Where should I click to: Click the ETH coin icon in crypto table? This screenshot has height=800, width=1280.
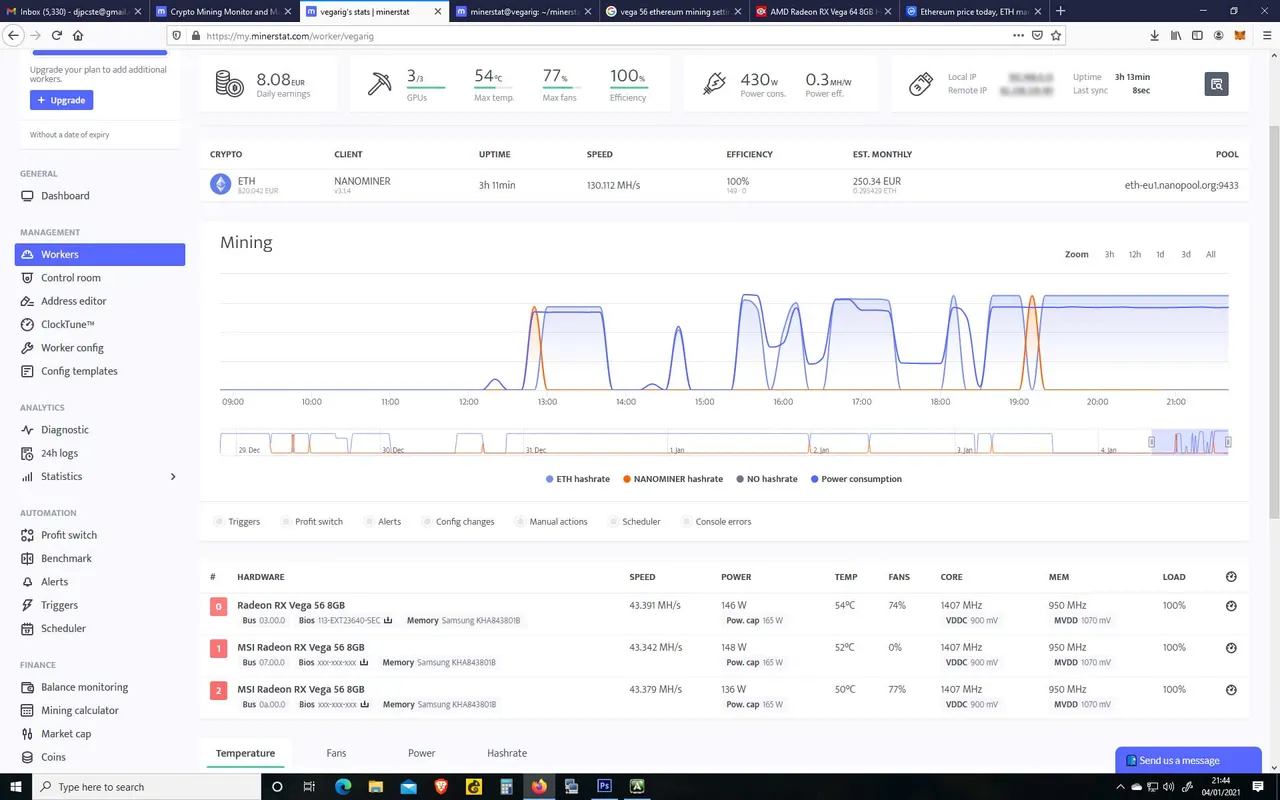pyautogui.click(x=221, y=185)
